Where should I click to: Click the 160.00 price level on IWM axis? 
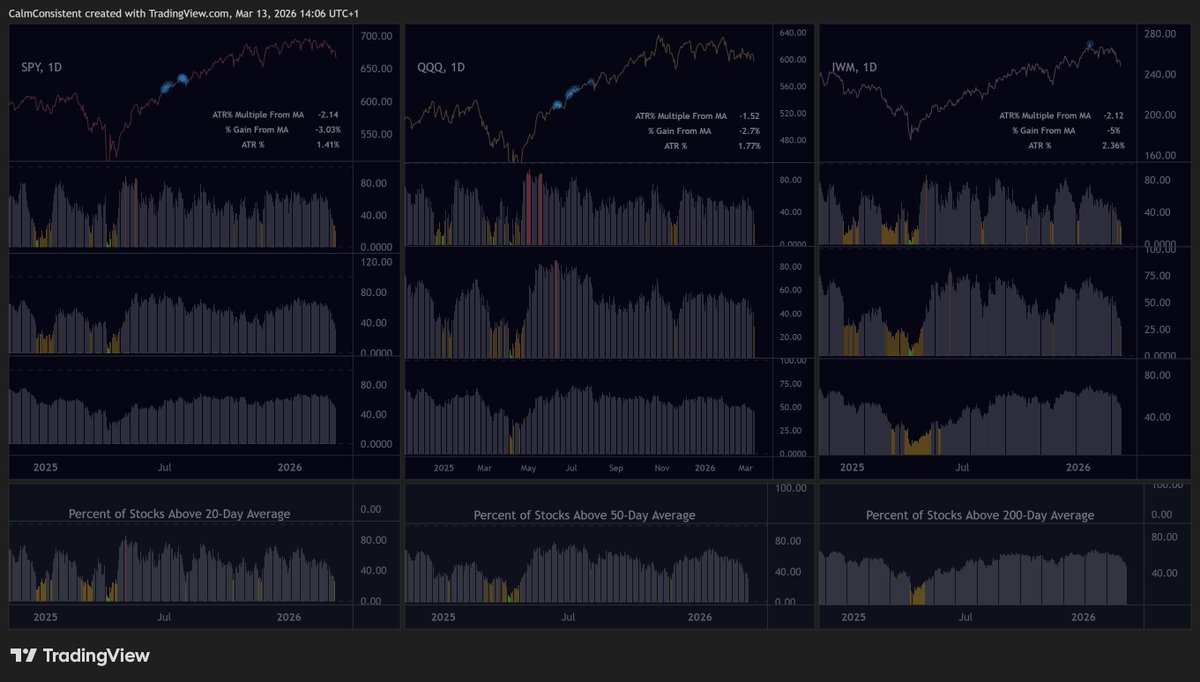(1161, 156)
